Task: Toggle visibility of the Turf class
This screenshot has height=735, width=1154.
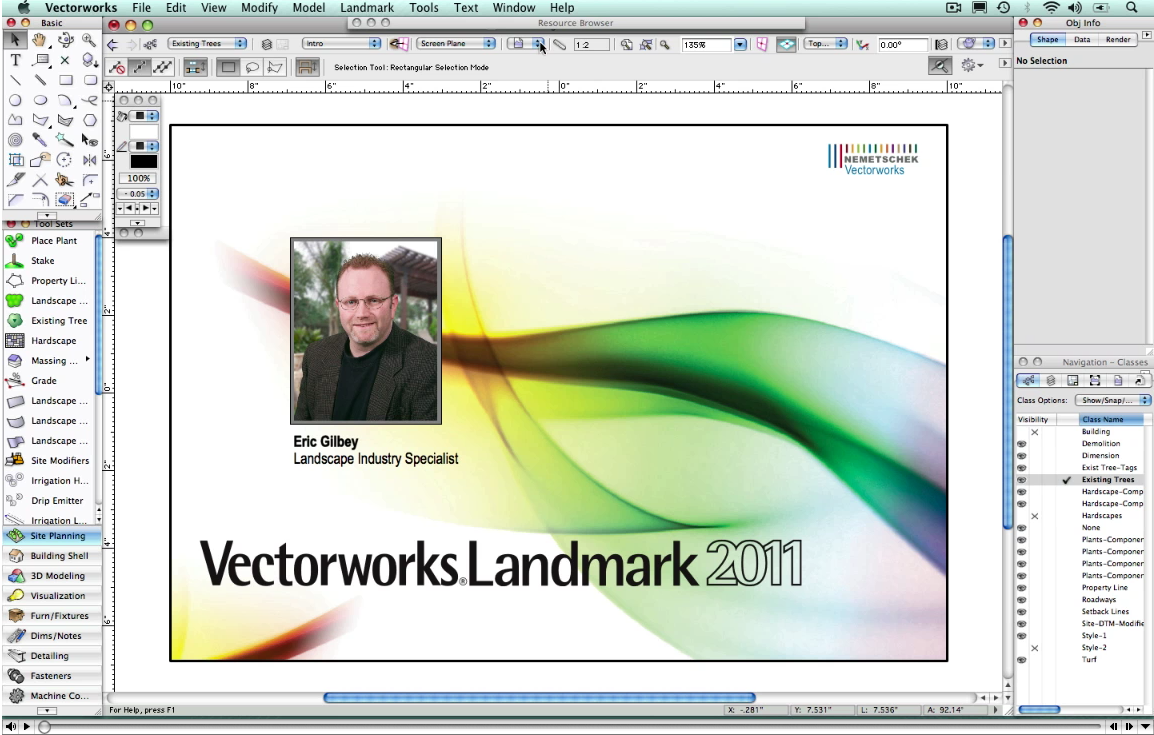Action: (x=1022, y=660)
